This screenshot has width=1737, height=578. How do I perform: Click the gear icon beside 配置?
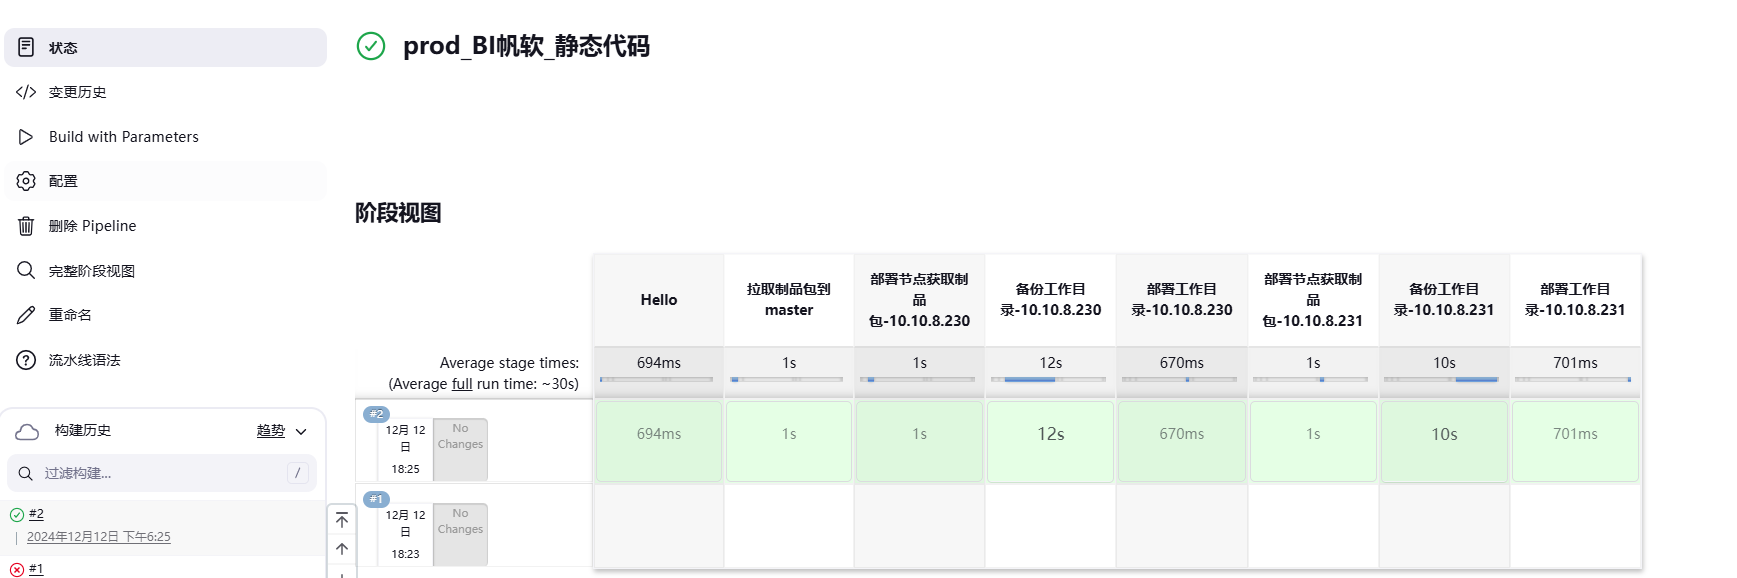pos(26,181)
